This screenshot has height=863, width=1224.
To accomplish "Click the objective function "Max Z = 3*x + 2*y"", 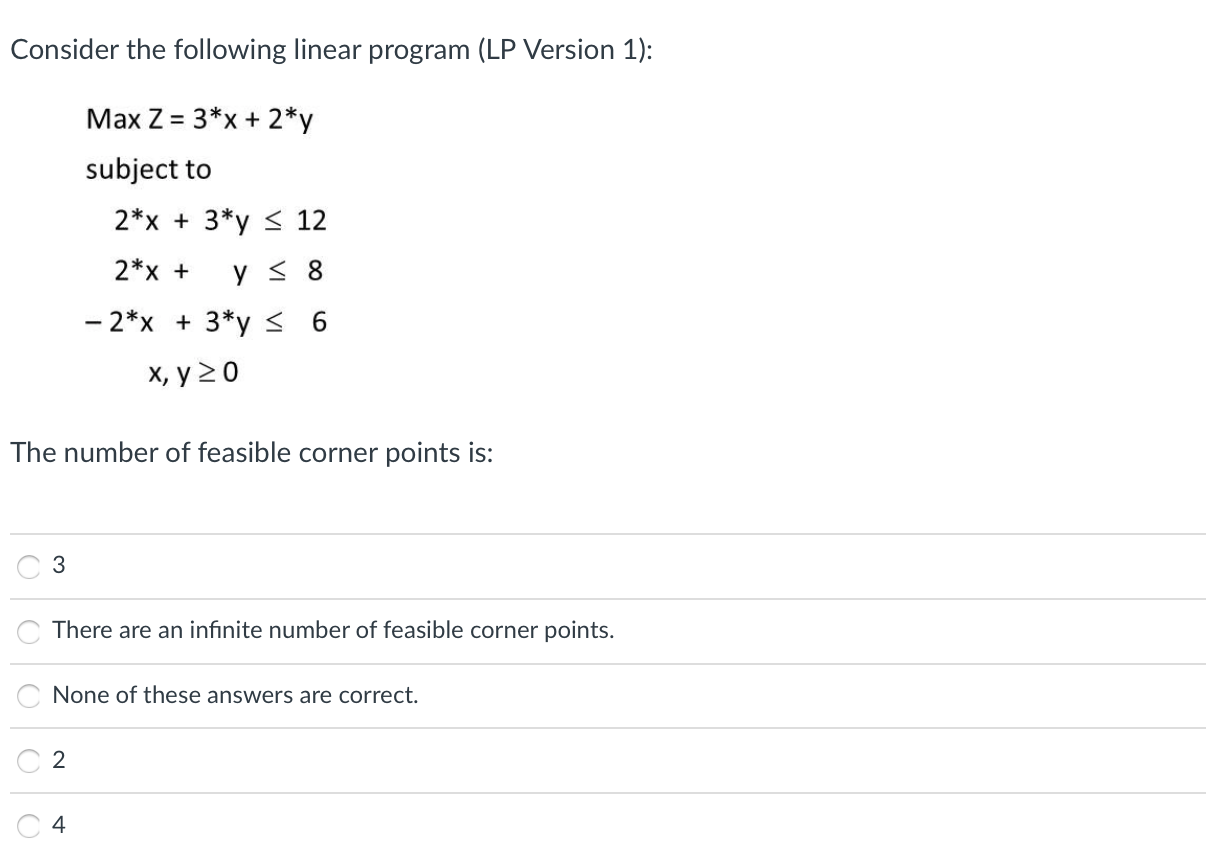I will (x=199, y=119).
